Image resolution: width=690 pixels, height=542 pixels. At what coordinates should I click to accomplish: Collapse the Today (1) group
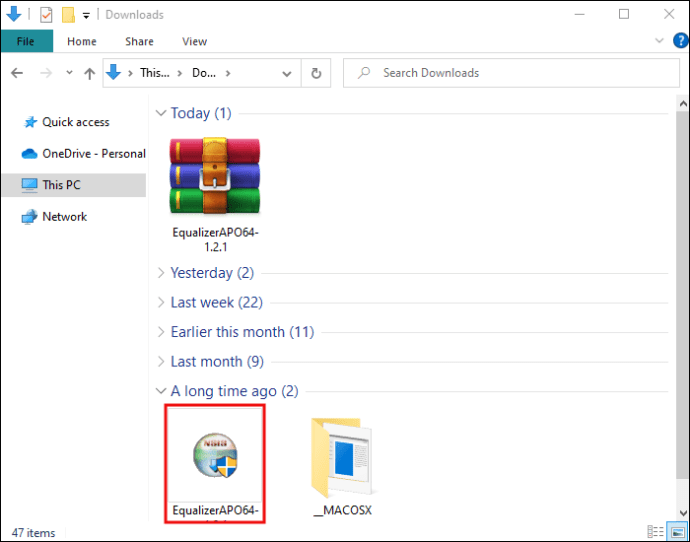pyautogui.click(x=161, y=113)
